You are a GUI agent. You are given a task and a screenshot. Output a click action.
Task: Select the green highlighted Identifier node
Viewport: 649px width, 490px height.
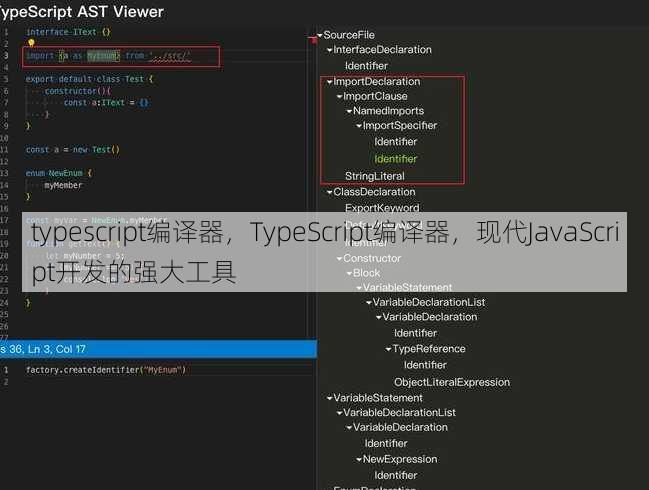pos(396,159)
